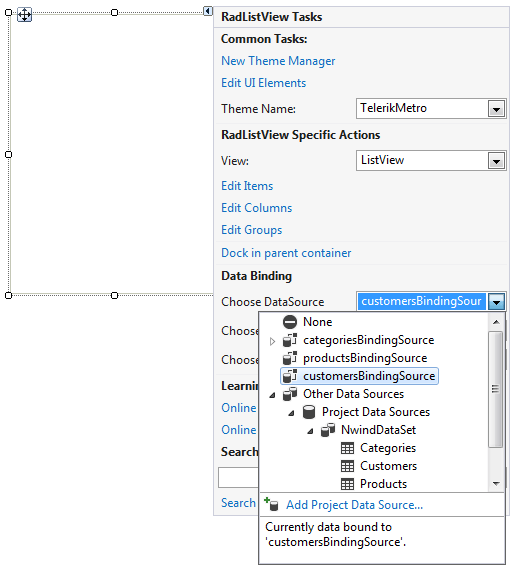This screenshot has width=531, height=568.
Task: Click the Customers table grid icon
Action: [347, 466]
